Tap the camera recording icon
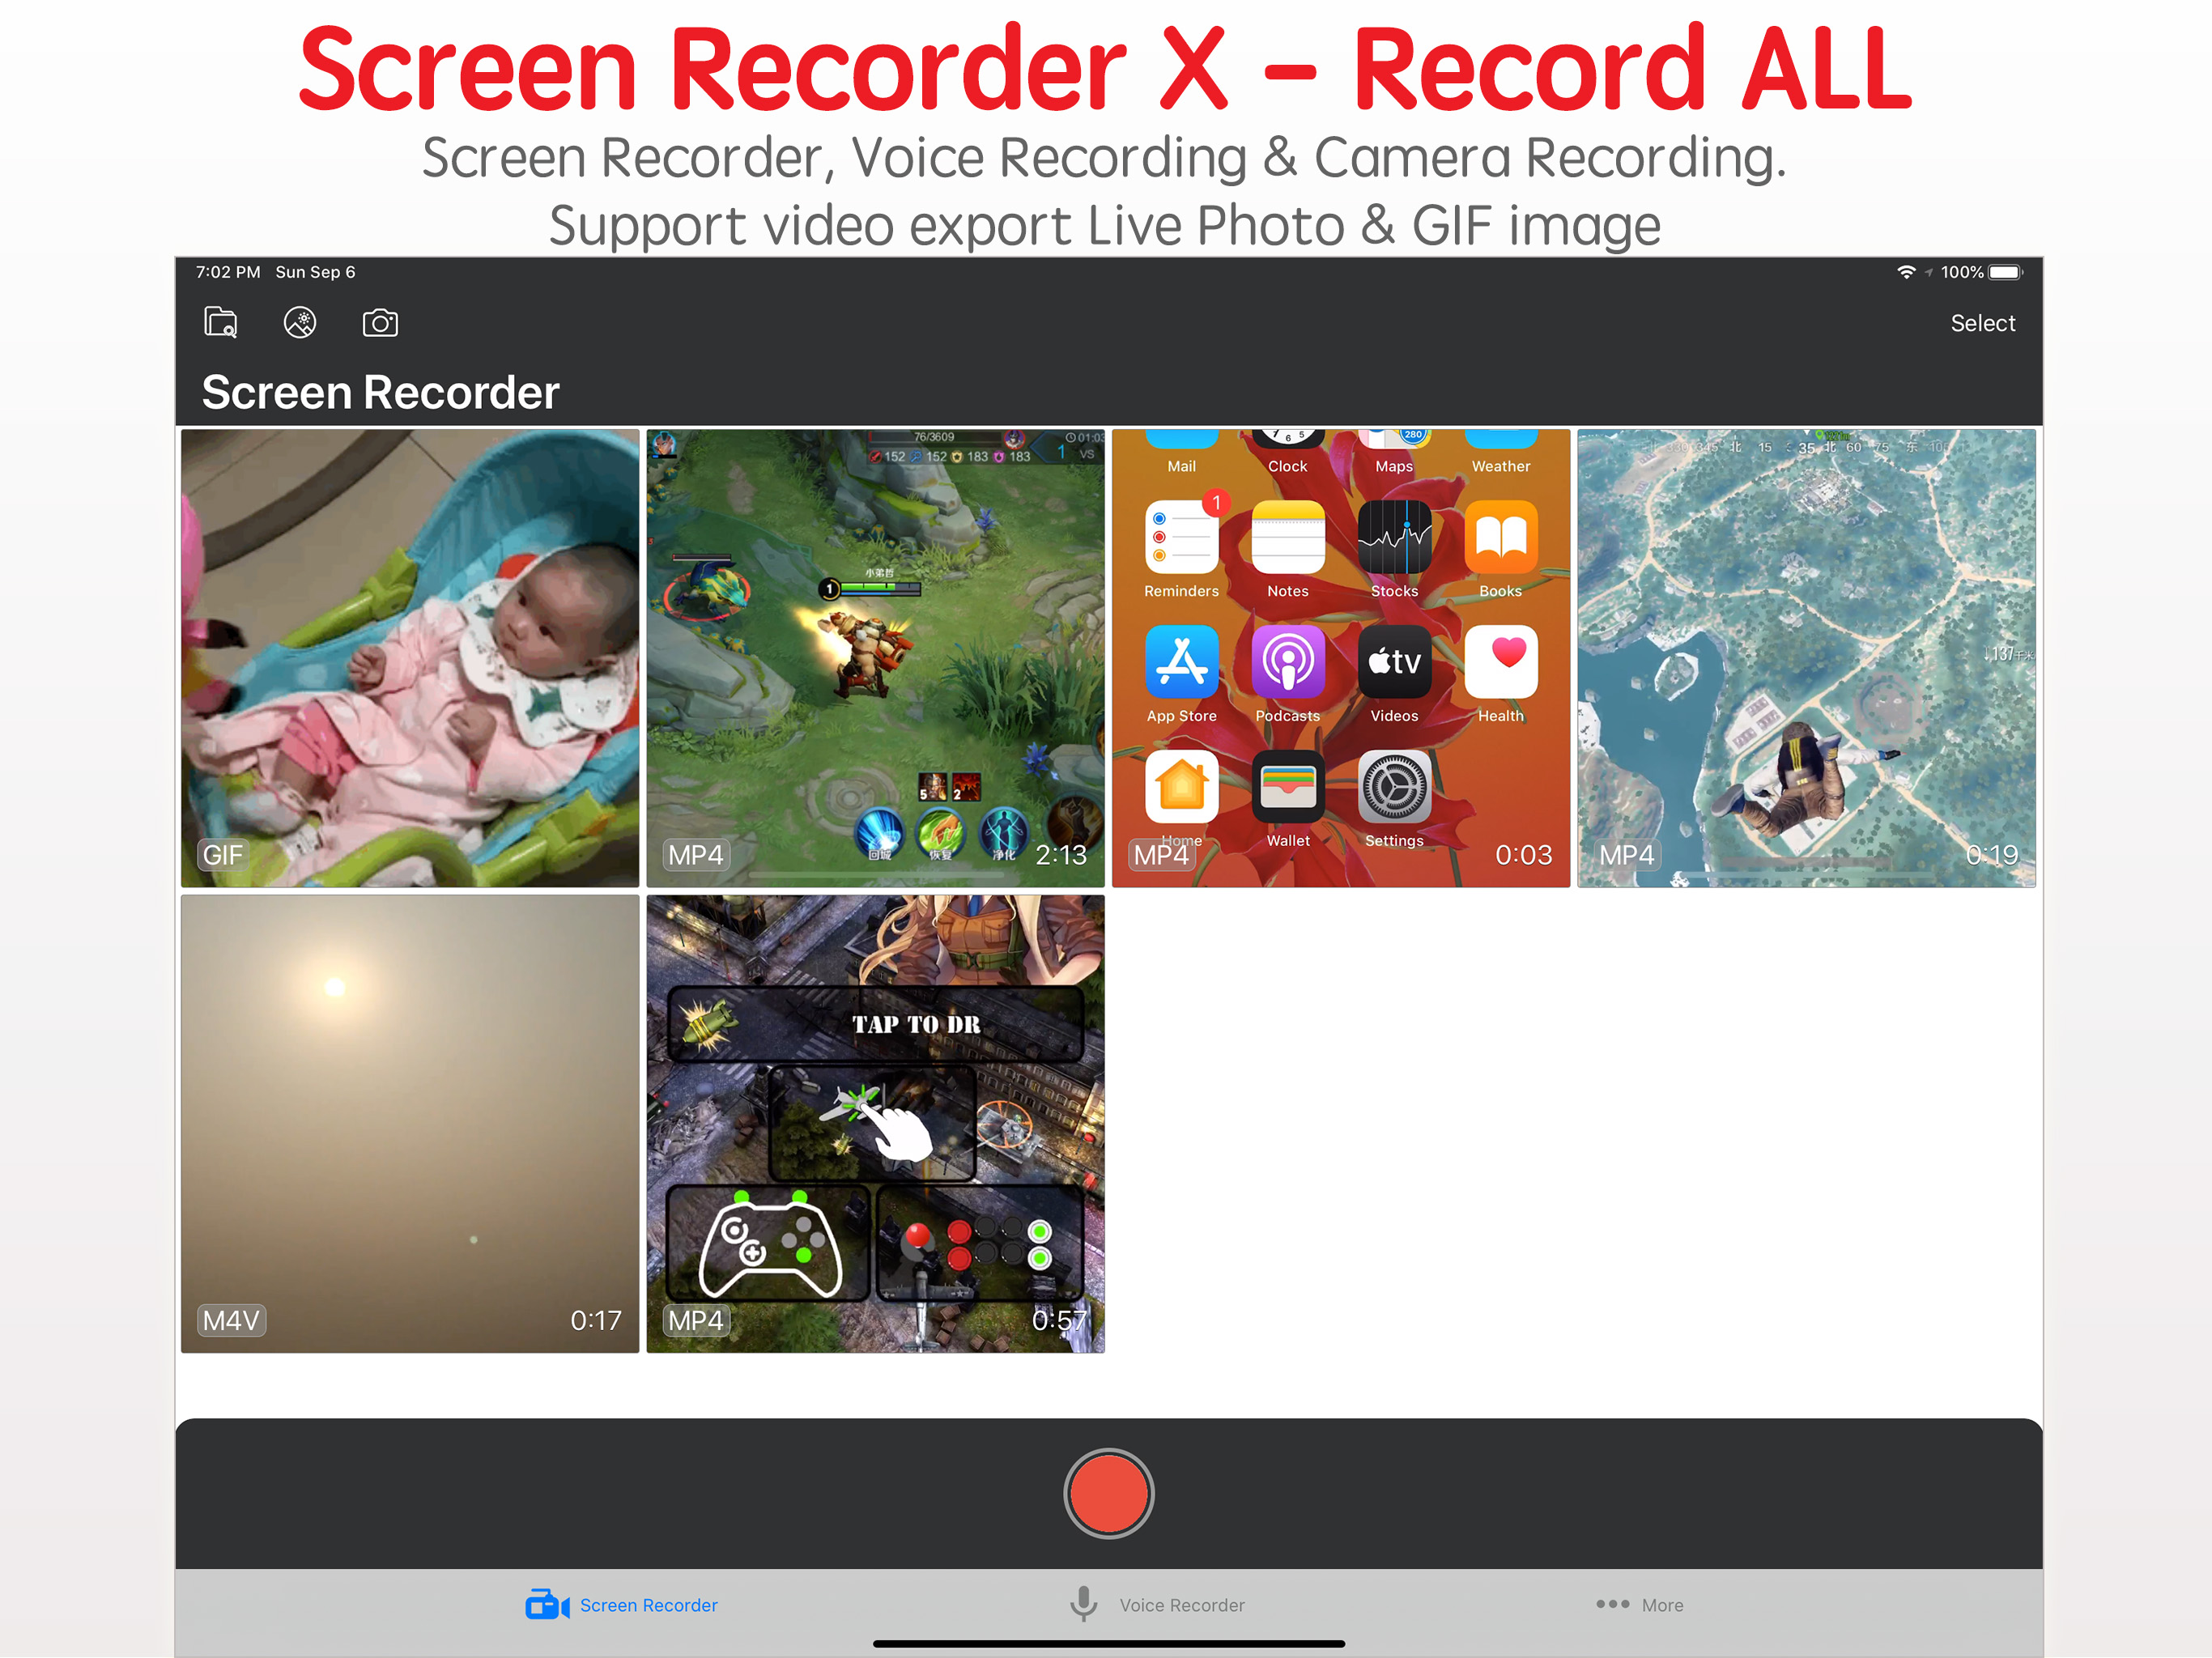This screenshot has width=2212, height=1658. click(x=380, y=323)
